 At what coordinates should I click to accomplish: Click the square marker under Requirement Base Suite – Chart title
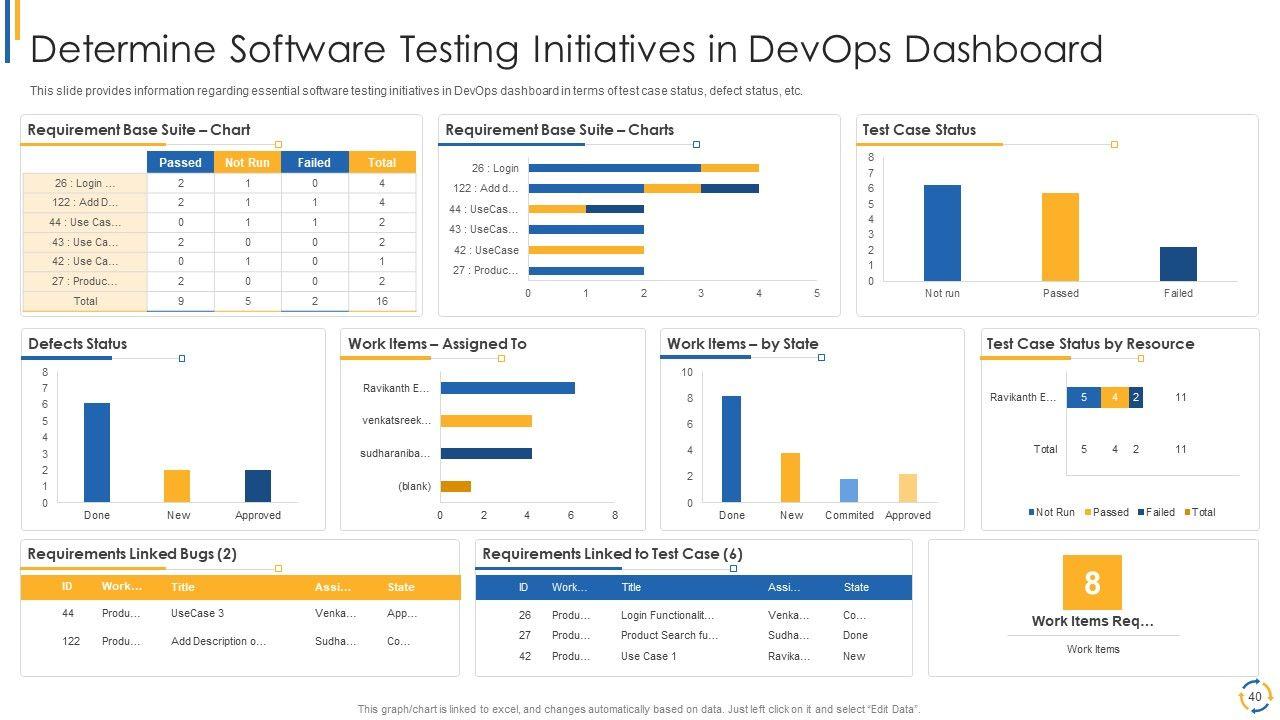click(x=278, y=145)
